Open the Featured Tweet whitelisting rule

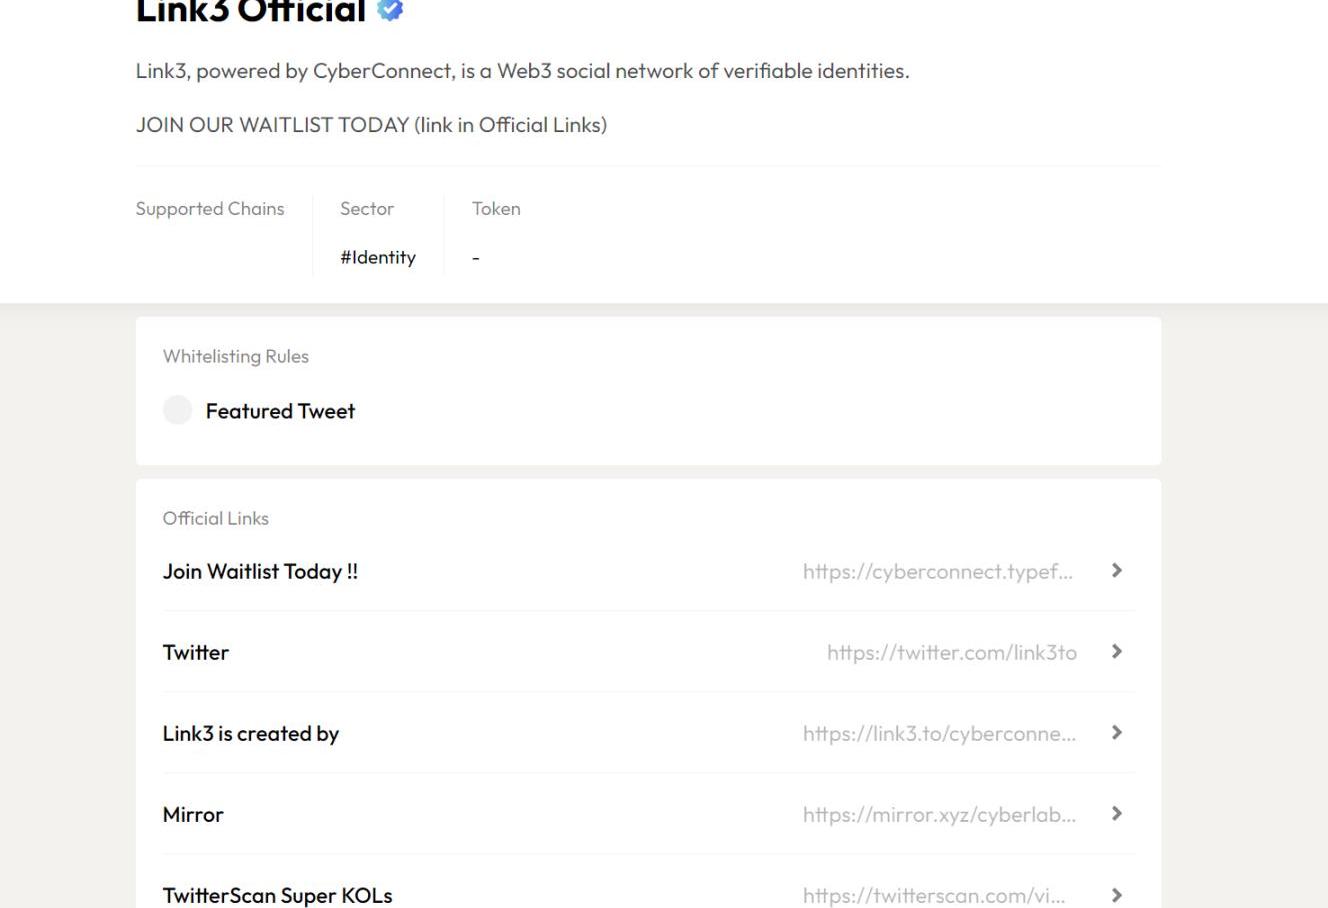[x=280, y=411]
